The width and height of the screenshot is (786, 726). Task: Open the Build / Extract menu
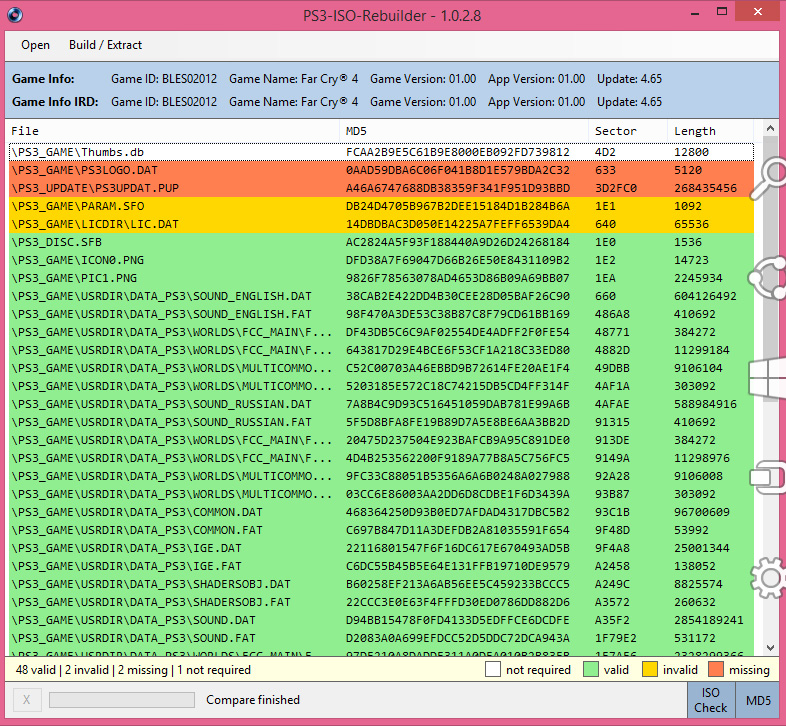[105, 45]
